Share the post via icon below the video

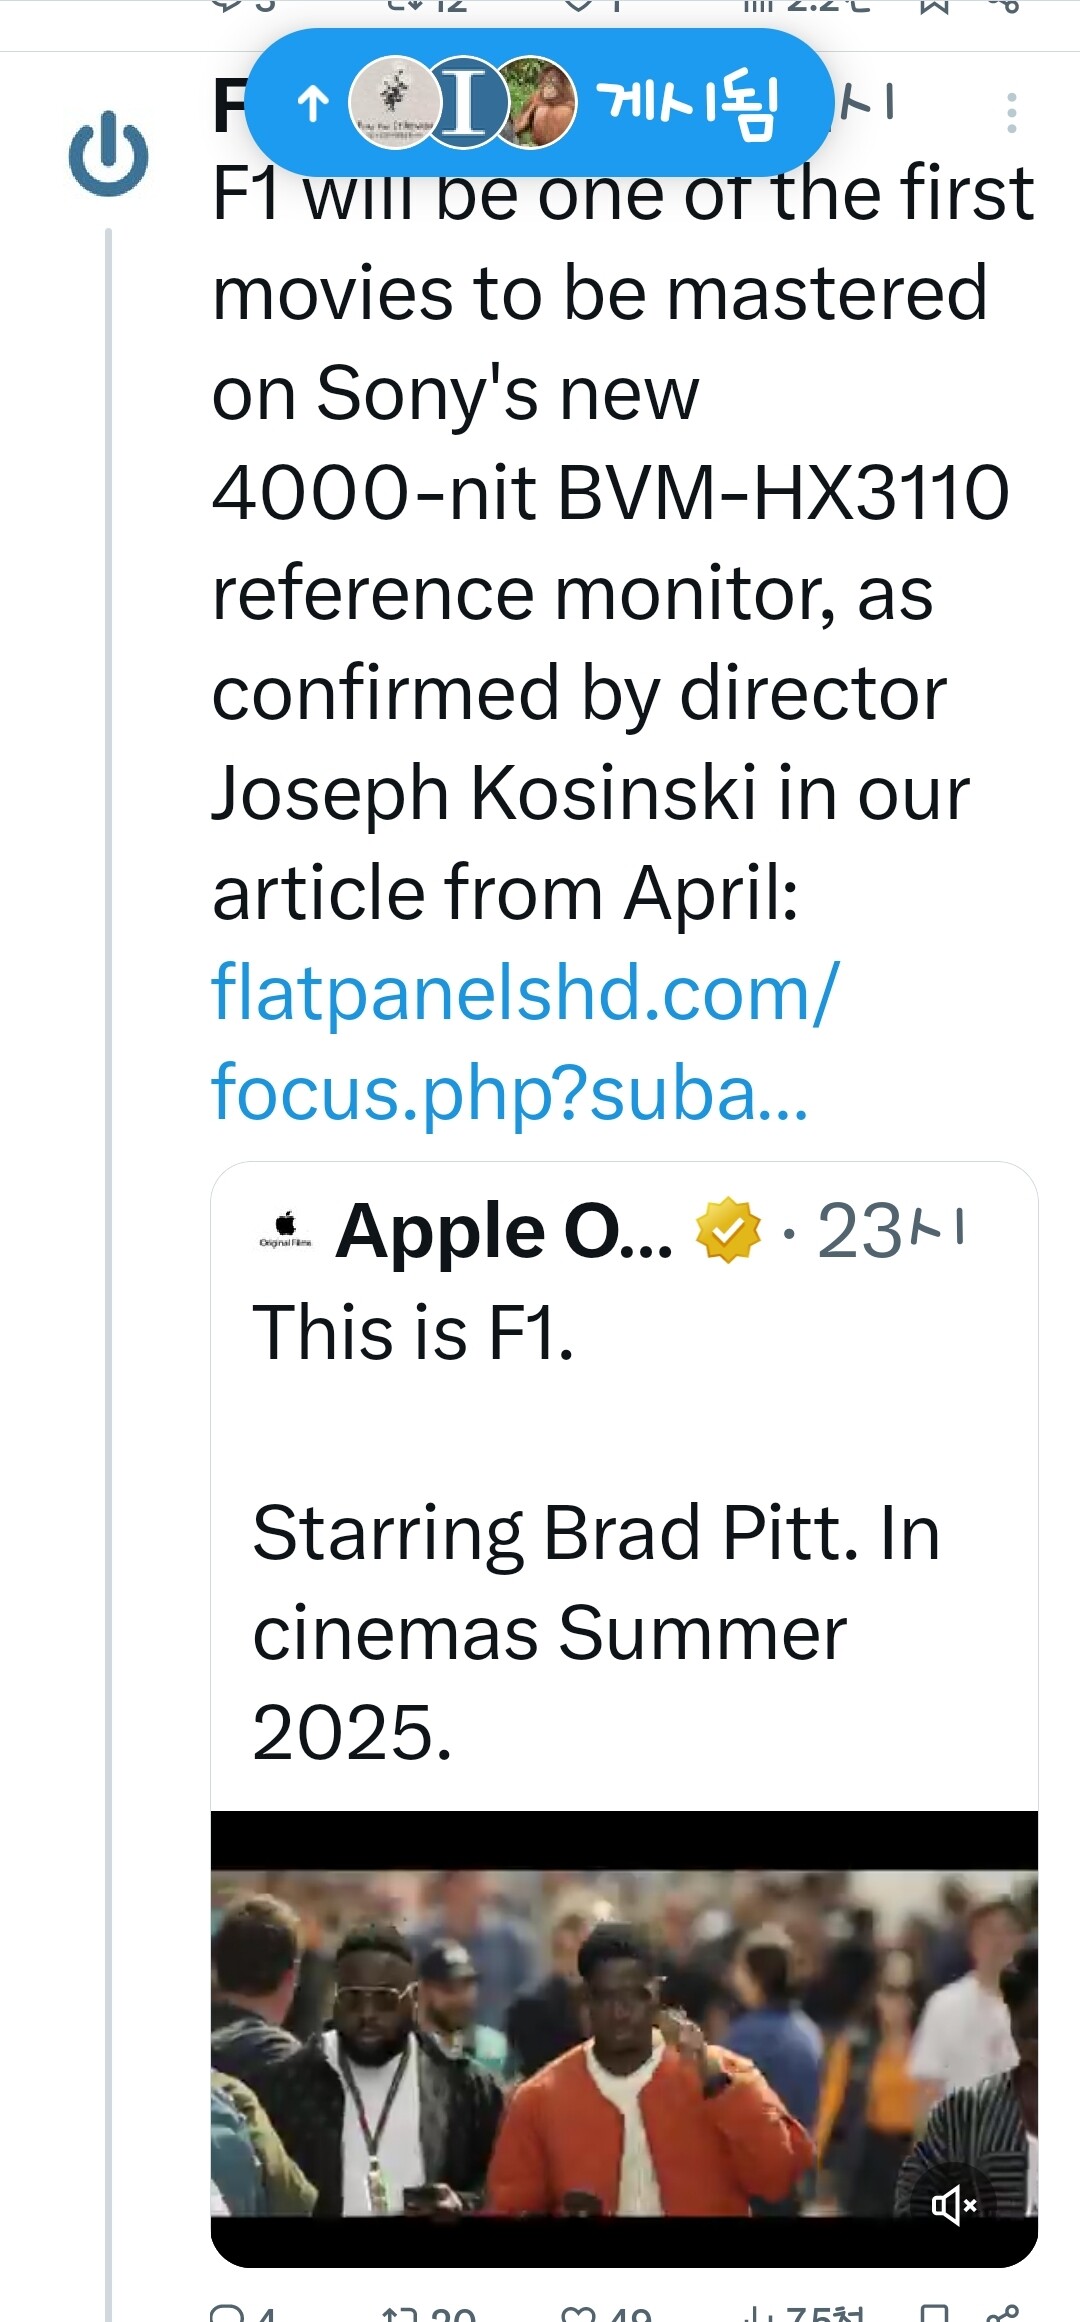[x=1002, y=2314]
